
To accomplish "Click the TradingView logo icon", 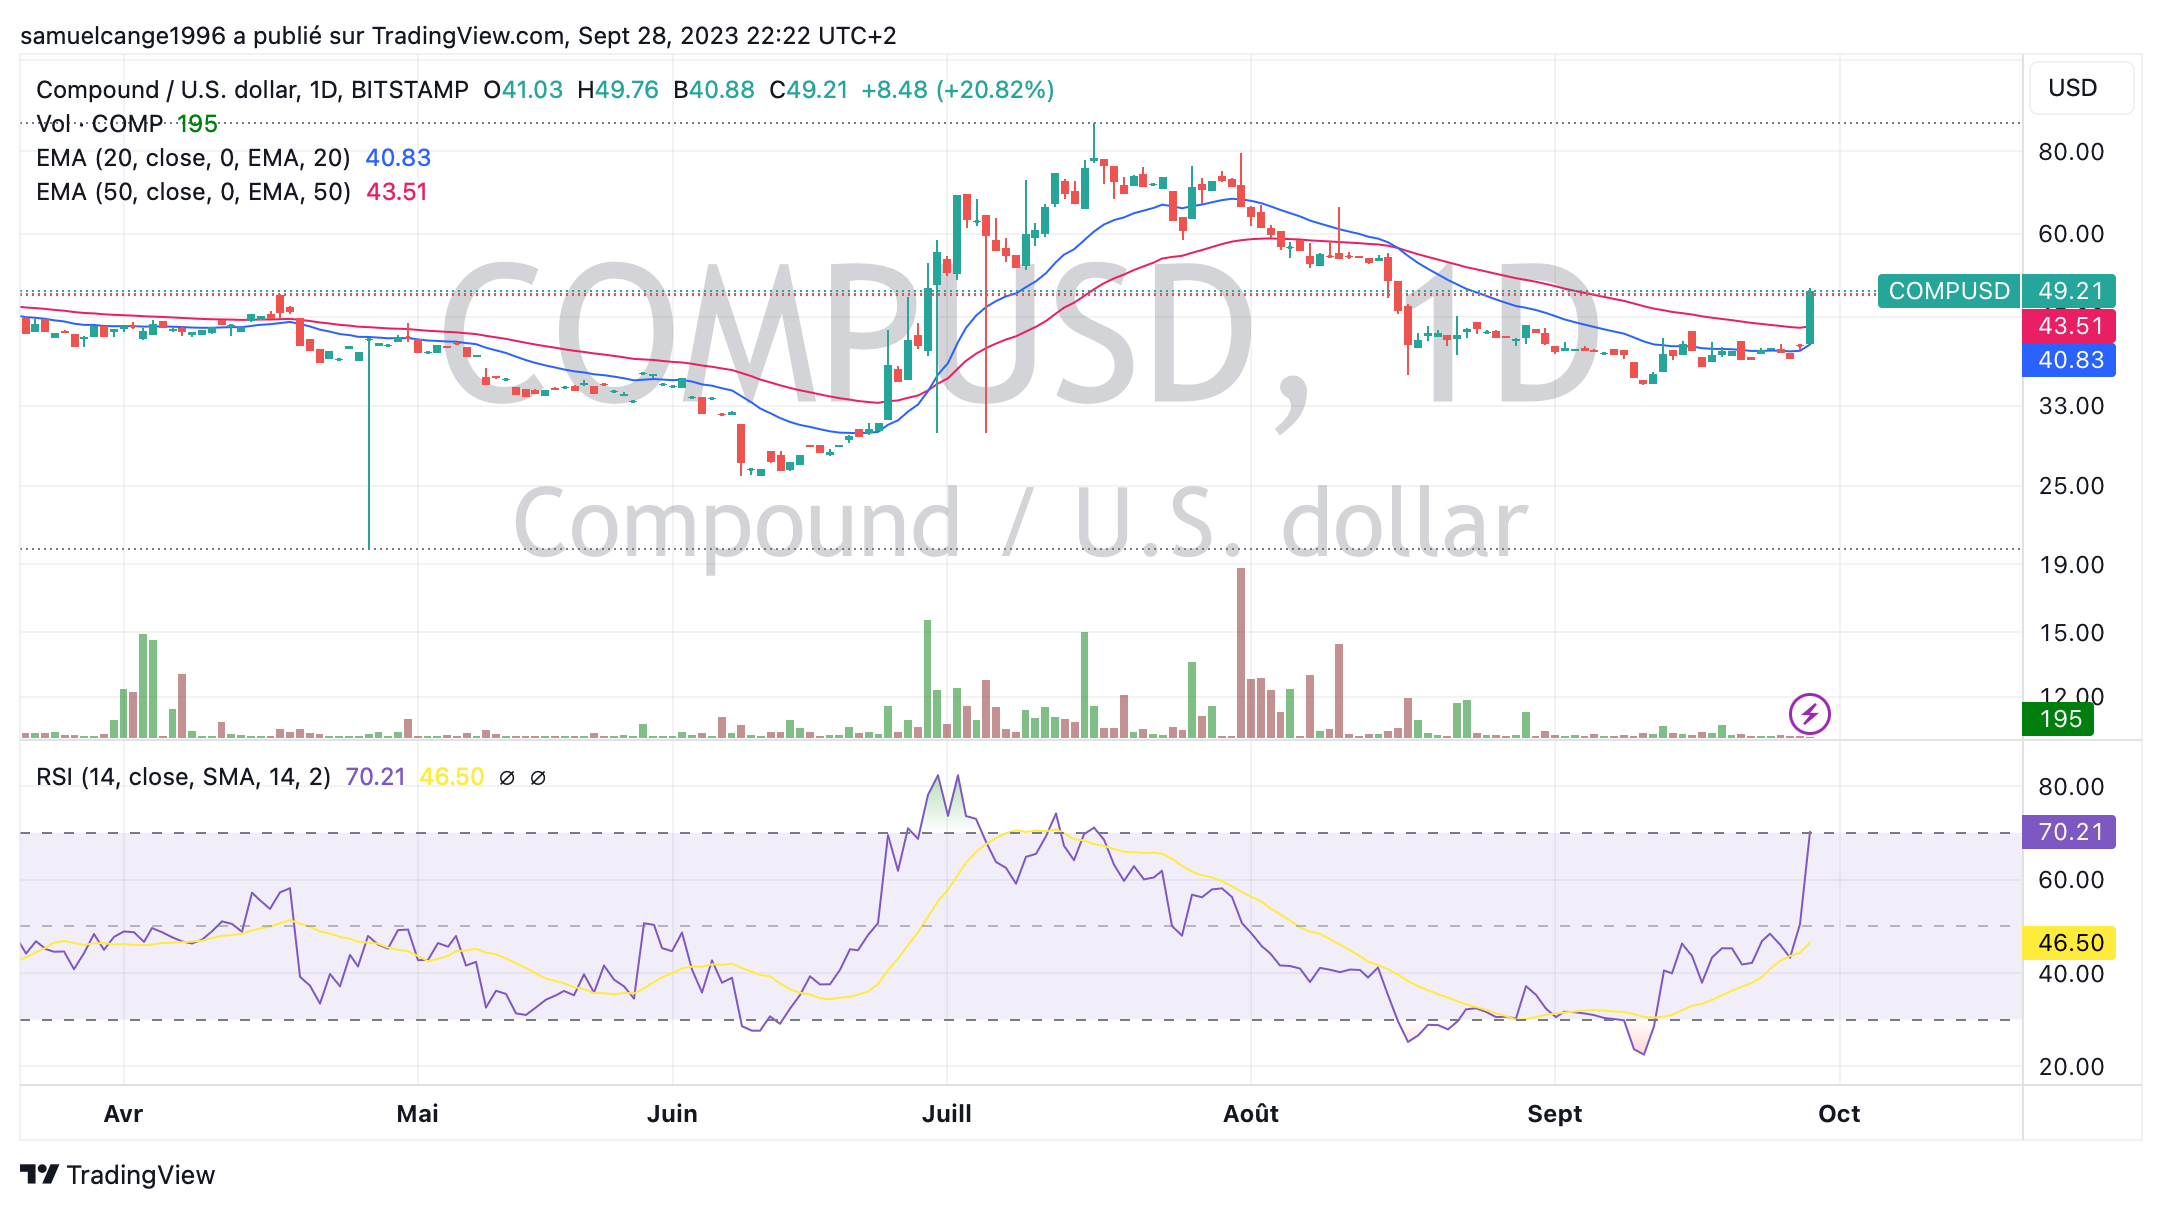I will click(x=40, y=1174).
